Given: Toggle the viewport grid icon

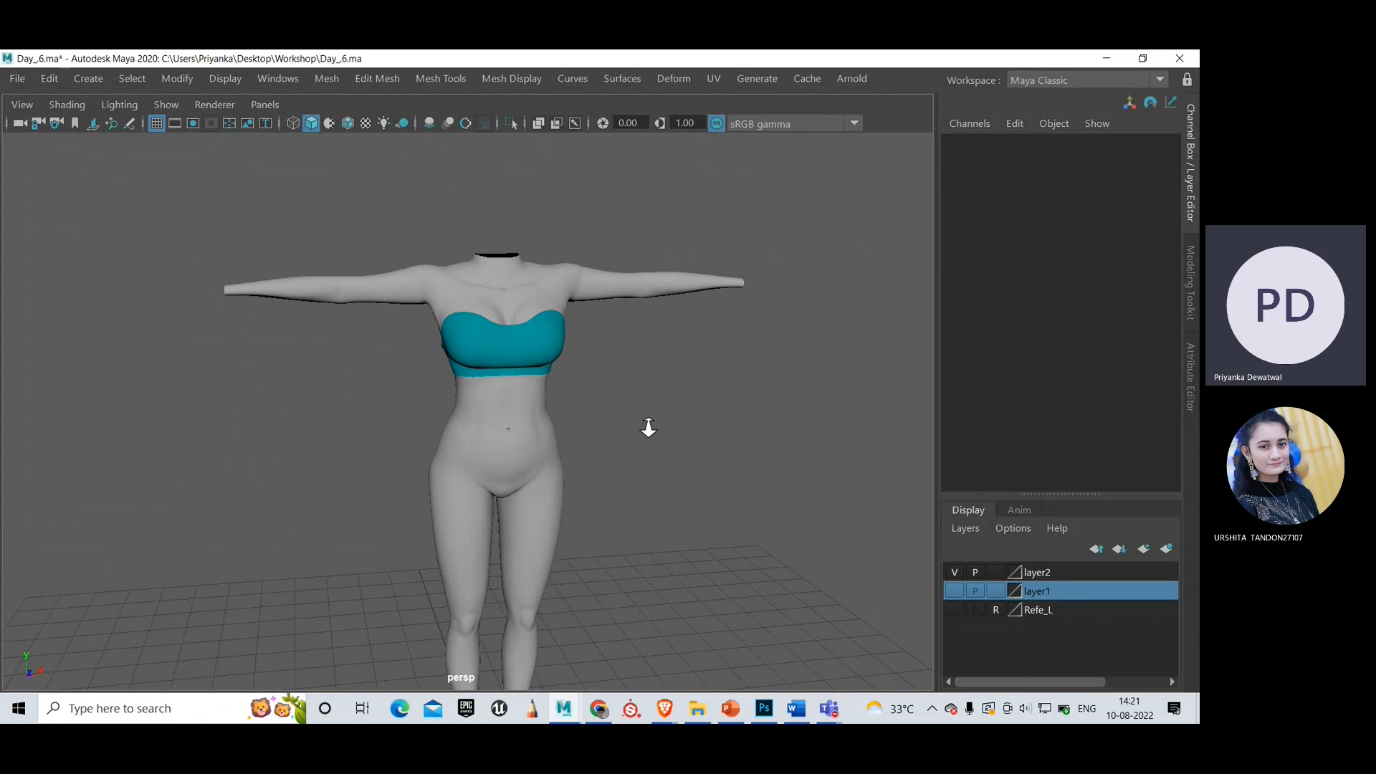Looking at the screenshot, I should (x=157, y=123).
